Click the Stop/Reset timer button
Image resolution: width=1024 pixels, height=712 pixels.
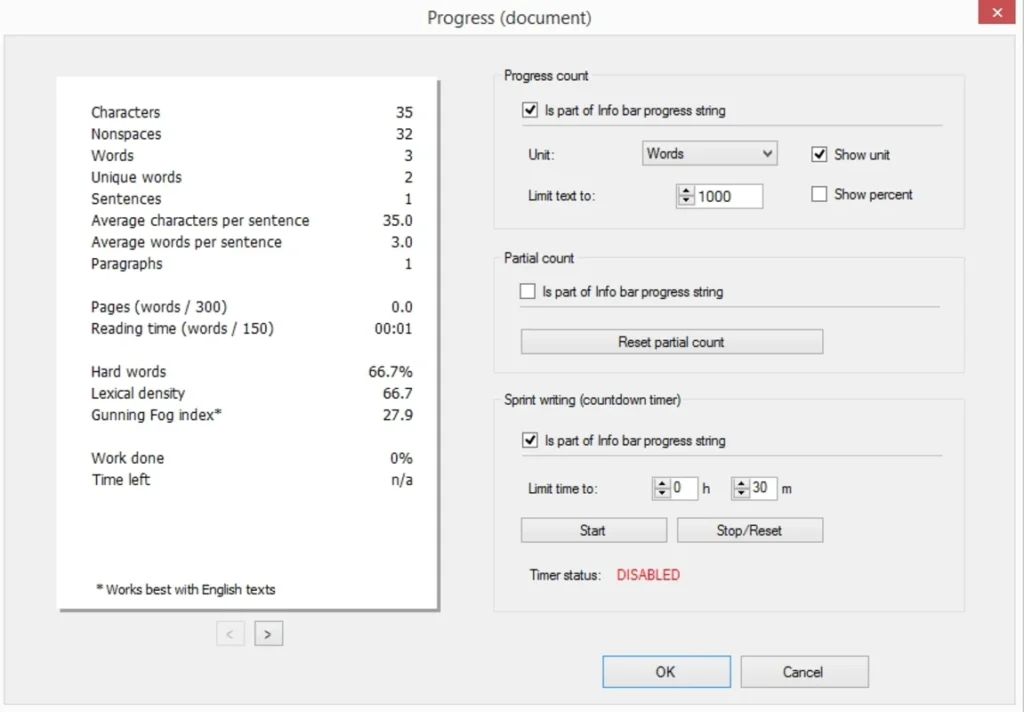point(750,530)
